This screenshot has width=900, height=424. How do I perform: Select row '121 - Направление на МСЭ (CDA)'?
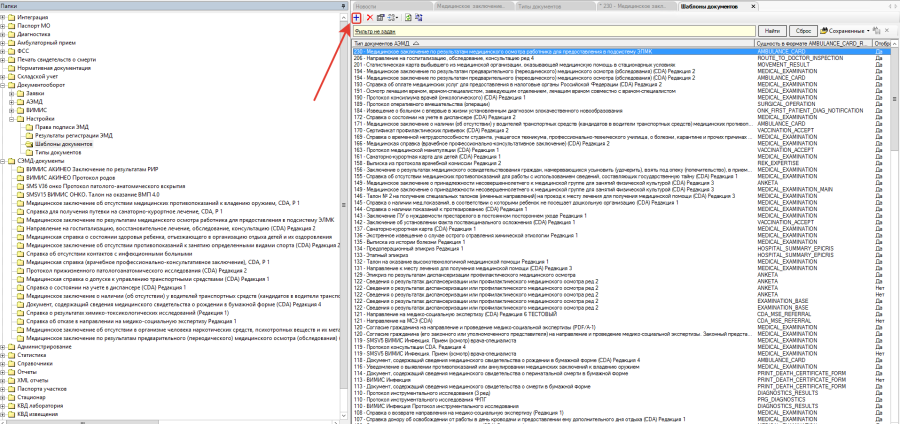(x=622, y=321)
